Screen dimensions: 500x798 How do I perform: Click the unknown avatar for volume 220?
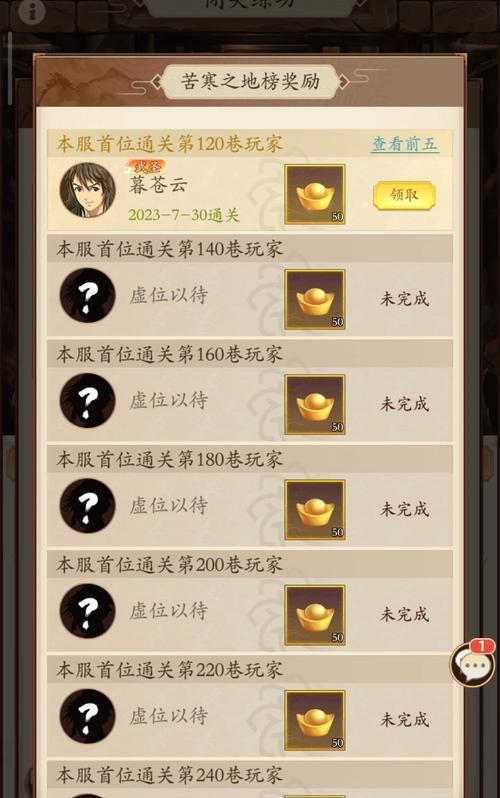pos(88,717)
